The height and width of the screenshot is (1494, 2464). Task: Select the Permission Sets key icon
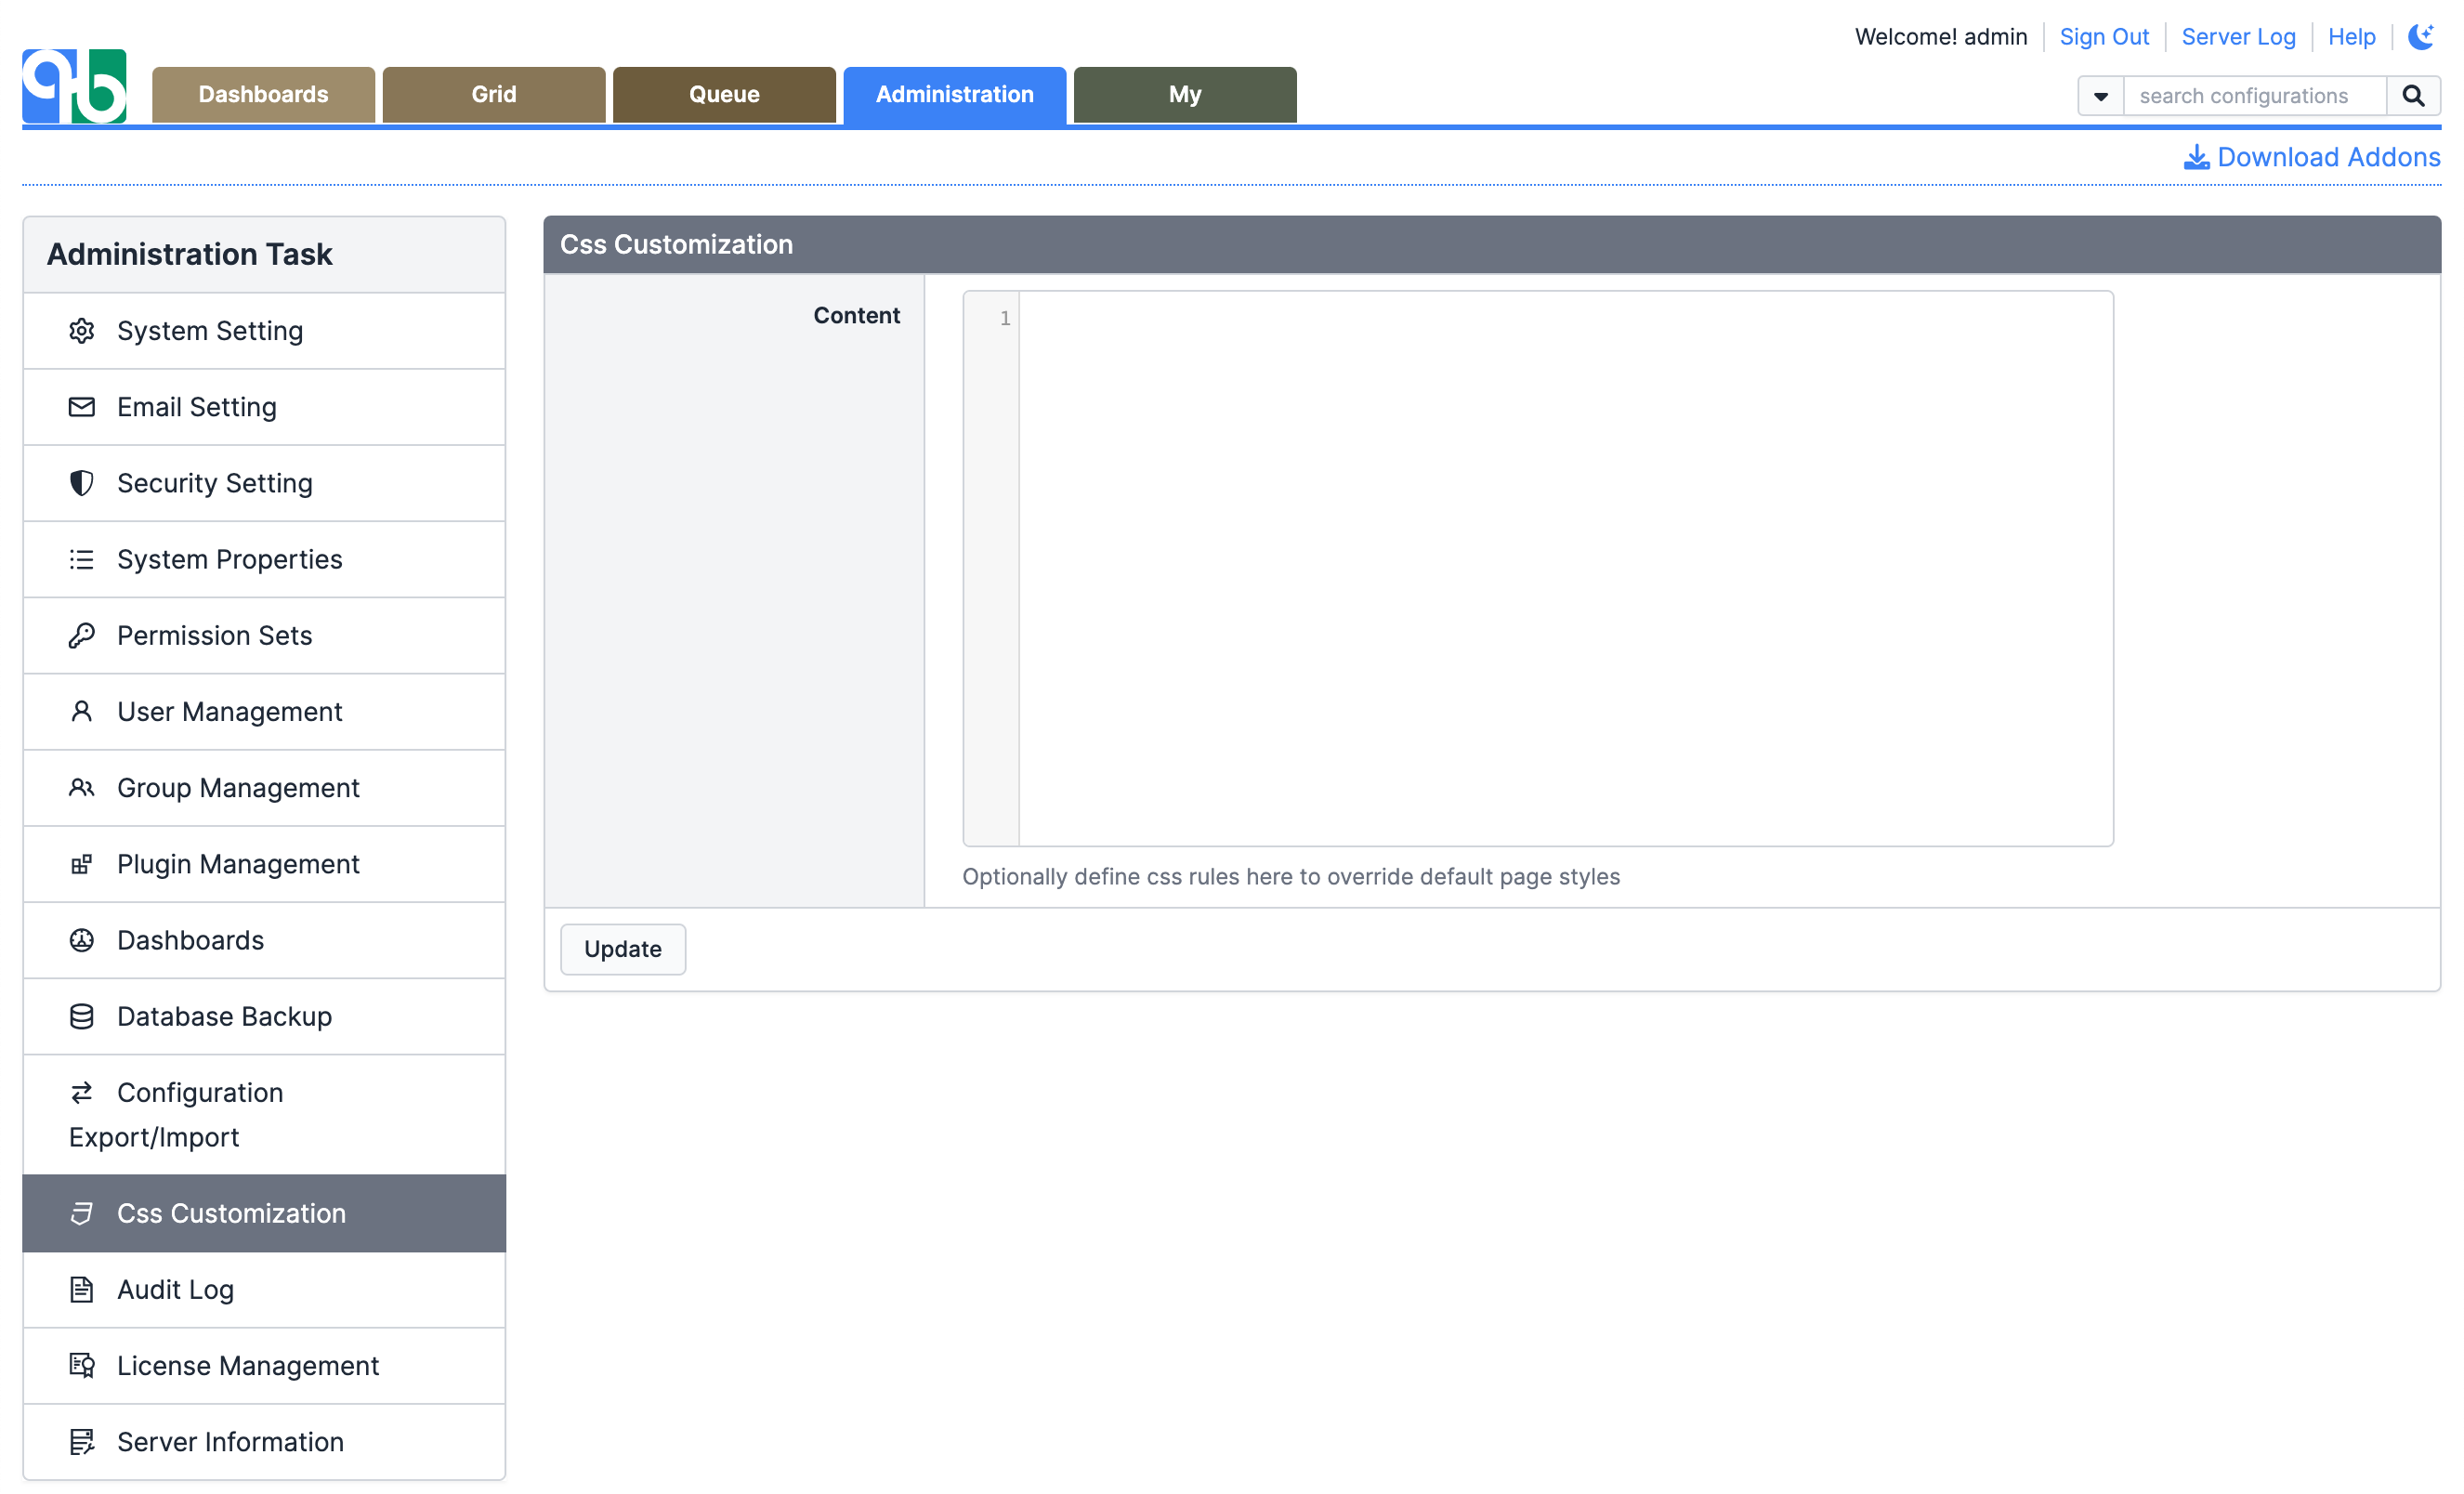coord(81,635)
